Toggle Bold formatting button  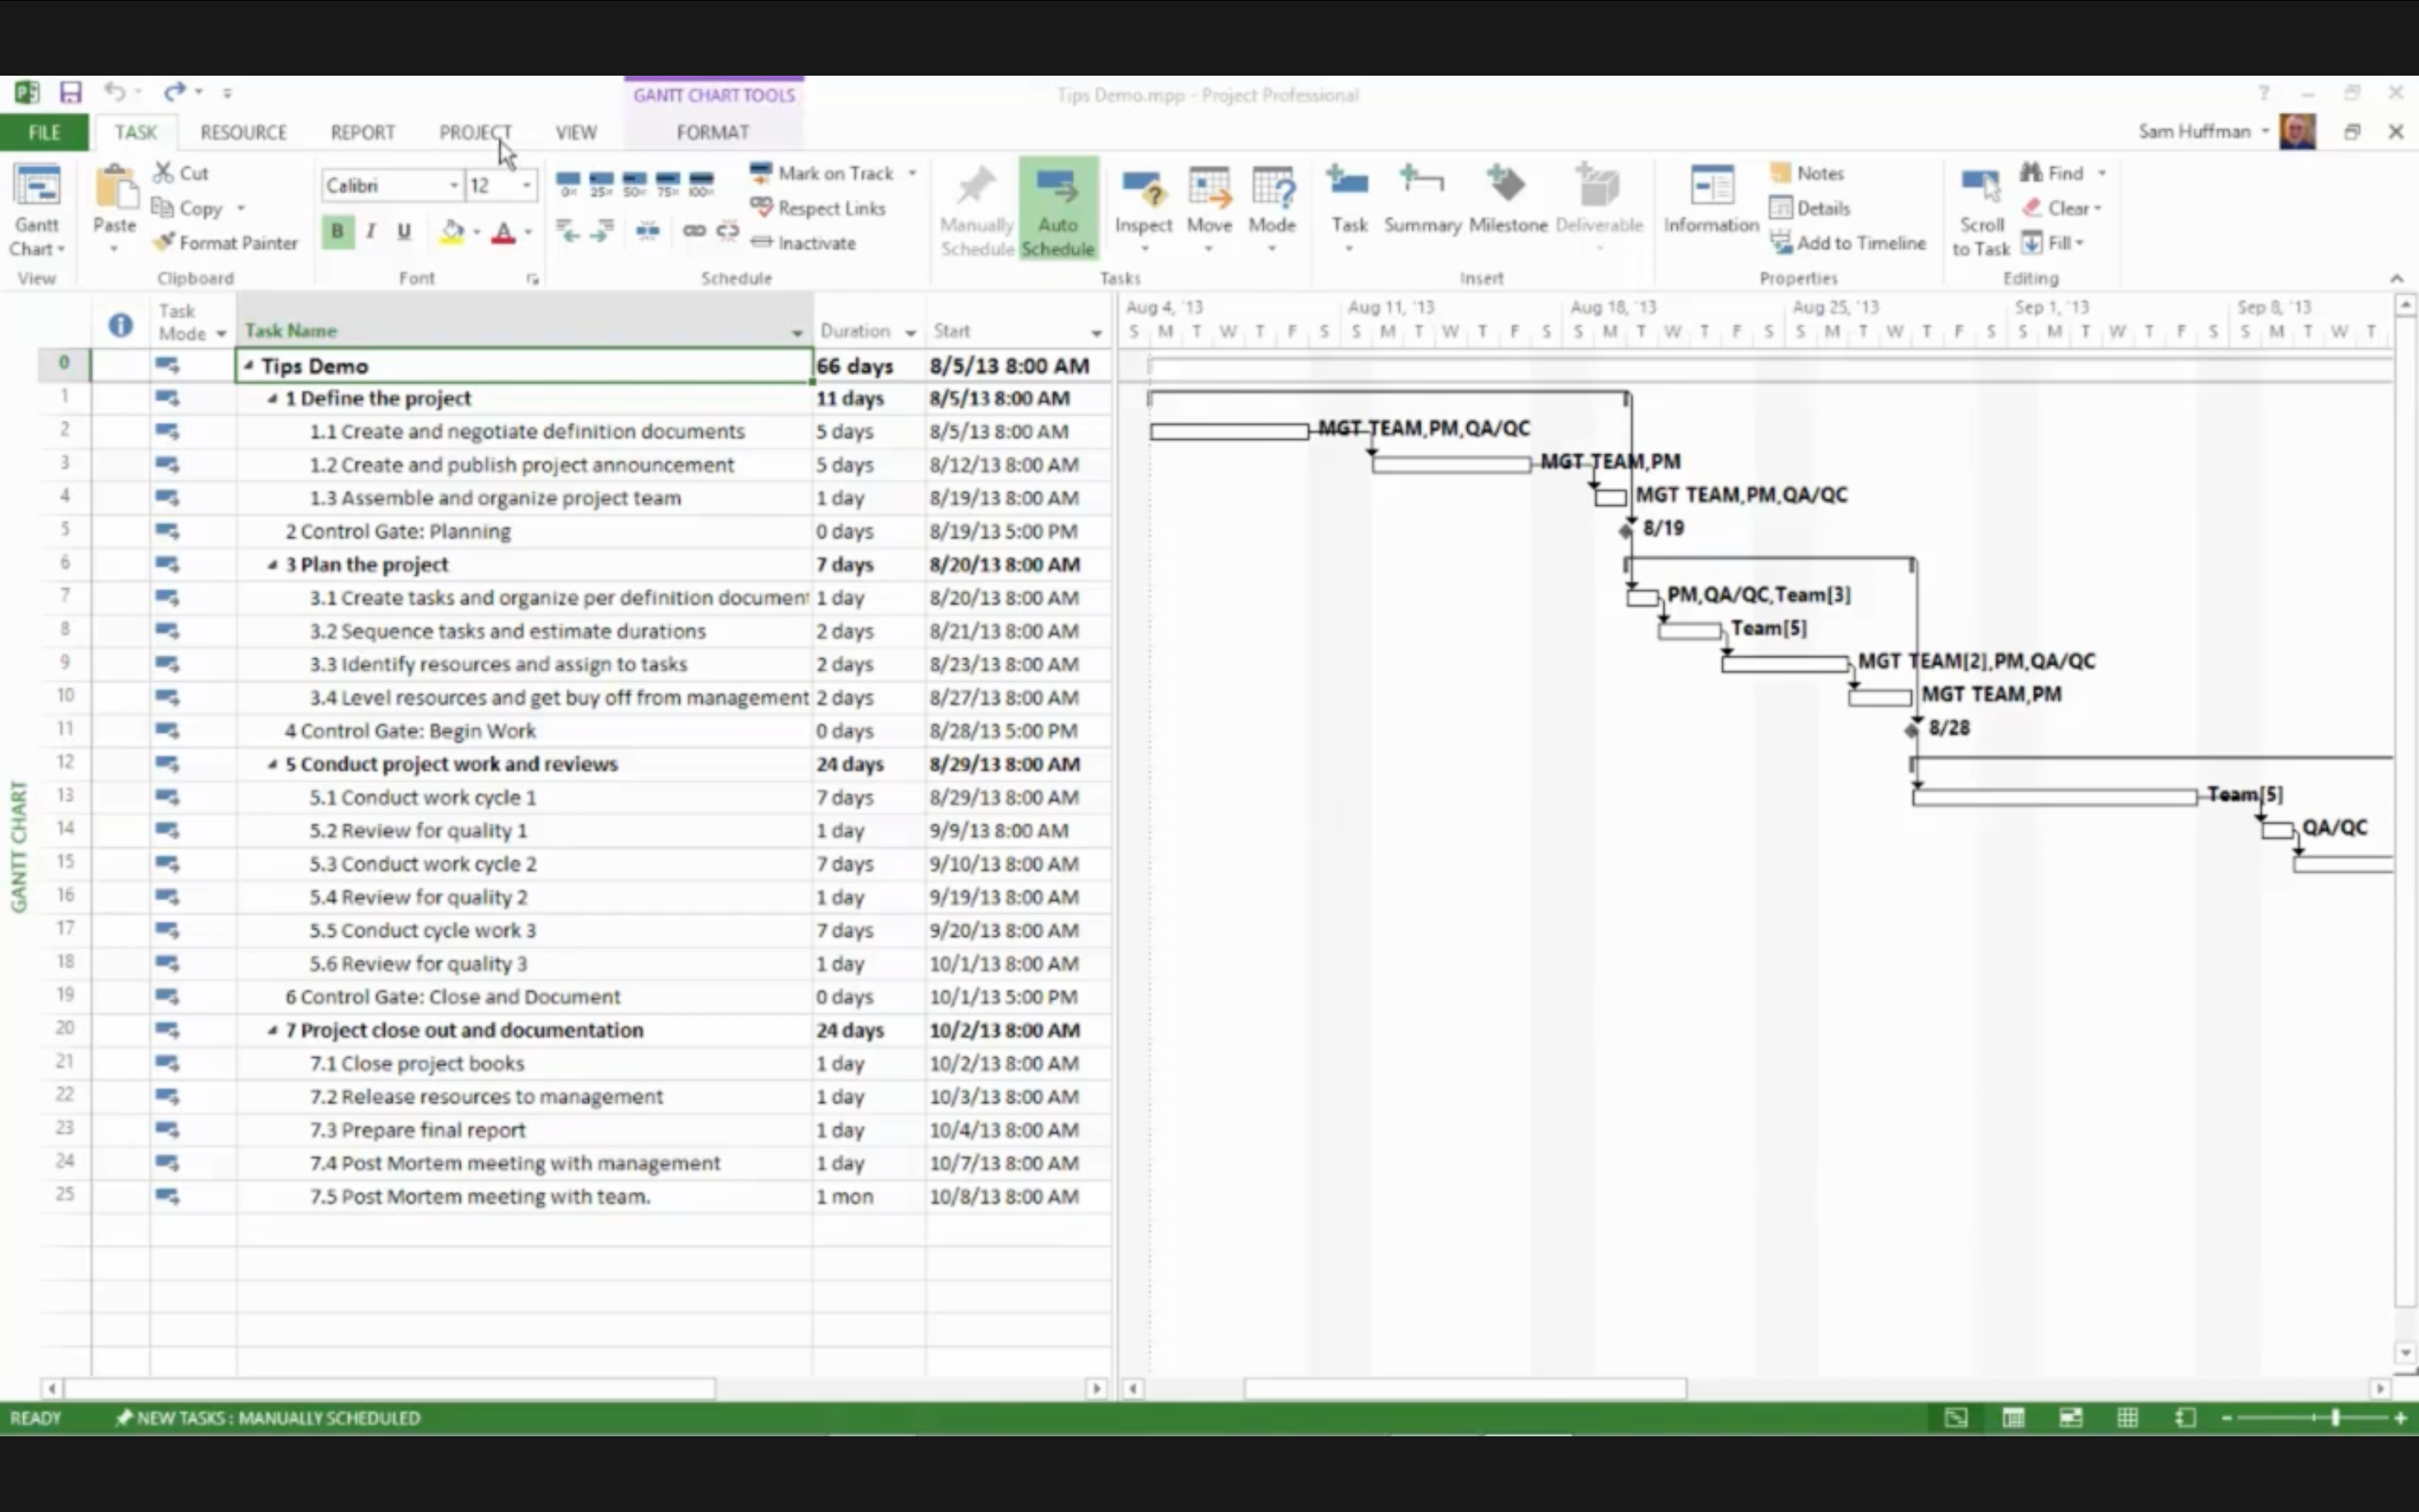pos(337,232)
